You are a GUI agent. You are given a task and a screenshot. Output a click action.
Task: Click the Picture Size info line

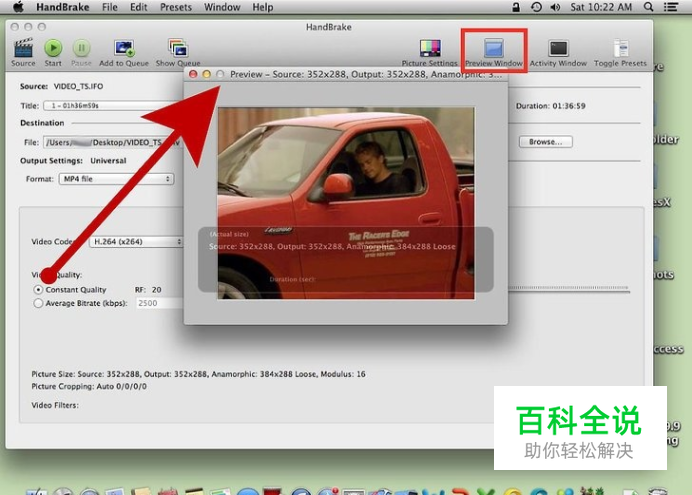click(198, 374)
